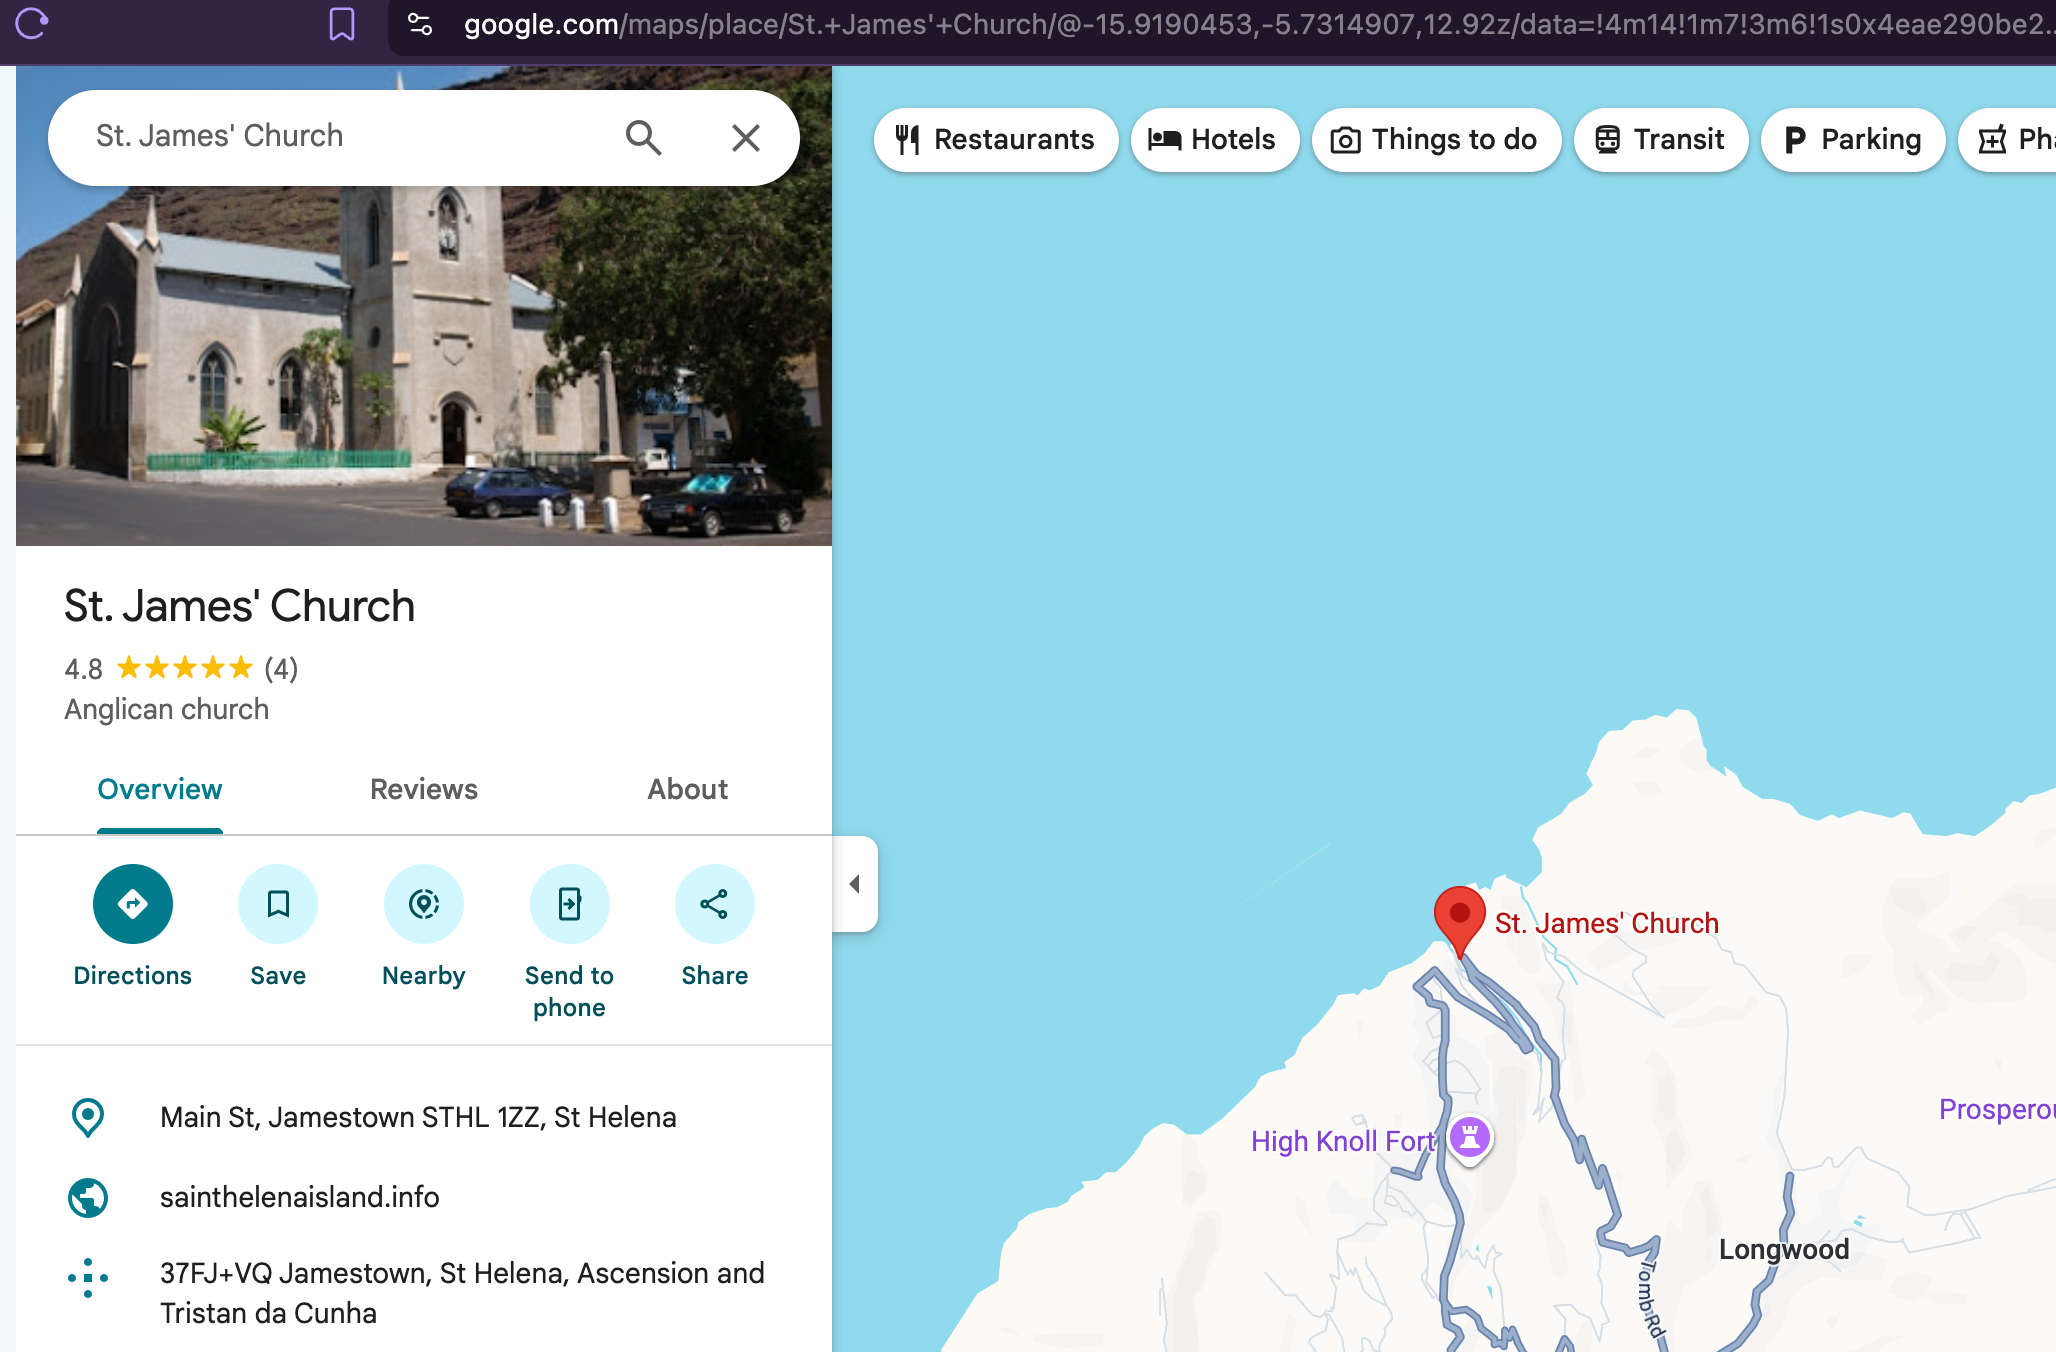Click the website globe icon
This screenshot has height=1352, width=2056.
[x=88, y=1197]
